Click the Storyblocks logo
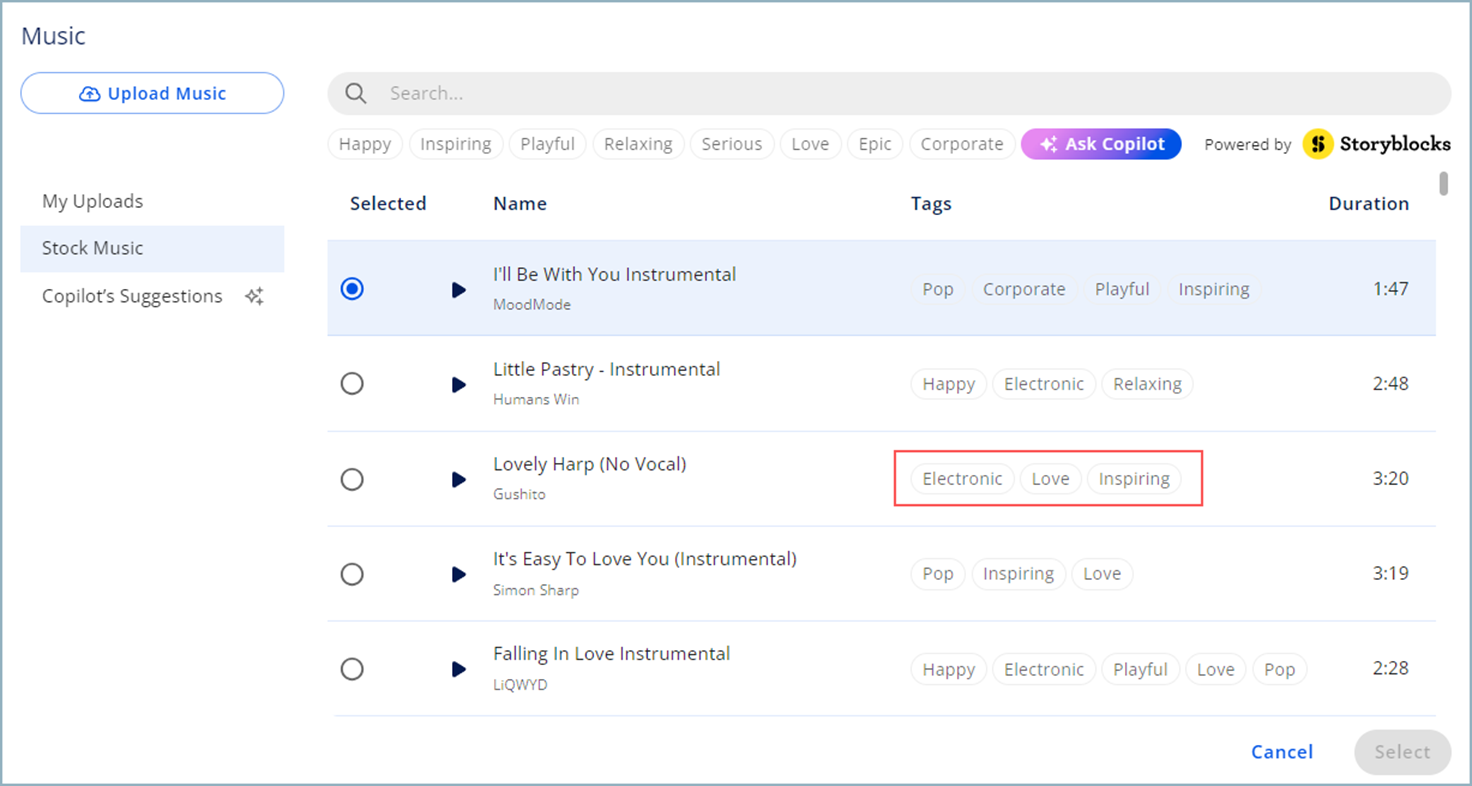This screenshot has height=786, width=1472. point(1376,144)
